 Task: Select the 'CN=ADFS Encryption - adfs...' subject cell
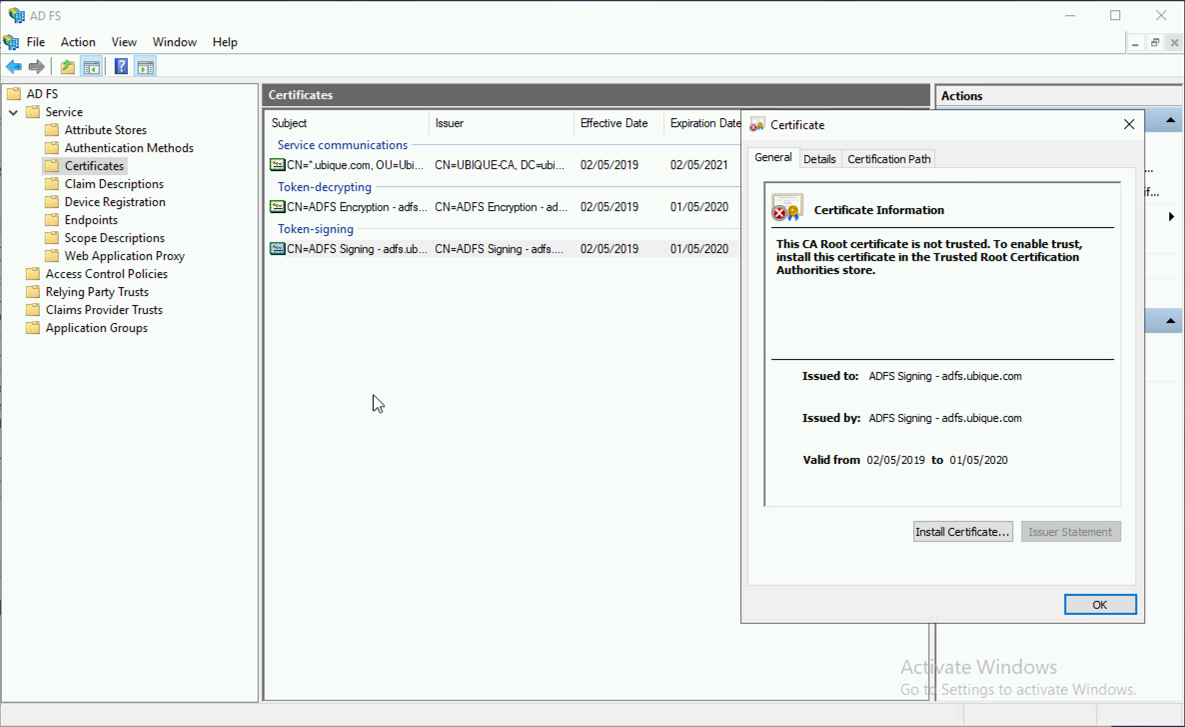tap(357, 207)
